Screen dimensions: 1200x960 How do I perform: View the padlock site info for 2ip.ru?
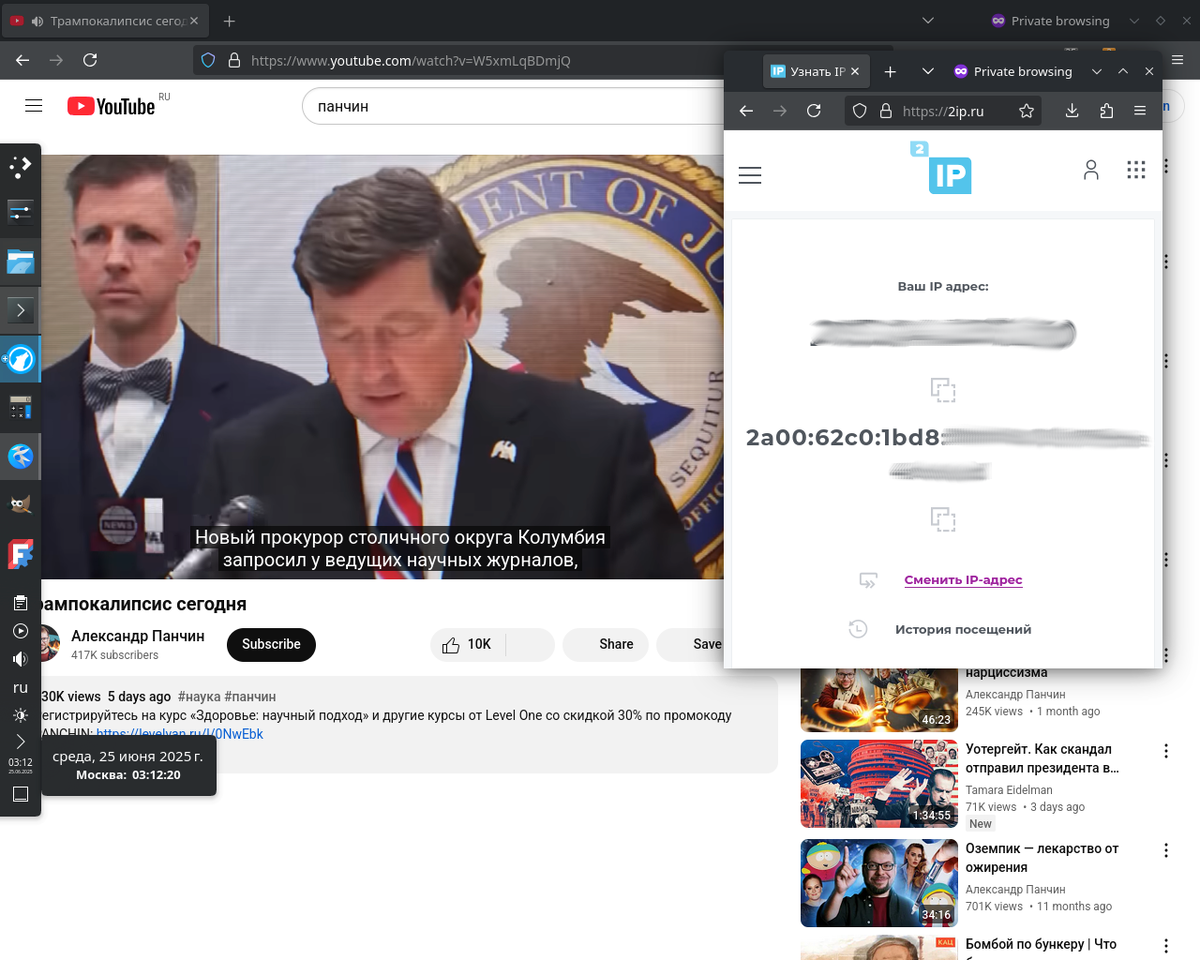click(x=885, y=111)
